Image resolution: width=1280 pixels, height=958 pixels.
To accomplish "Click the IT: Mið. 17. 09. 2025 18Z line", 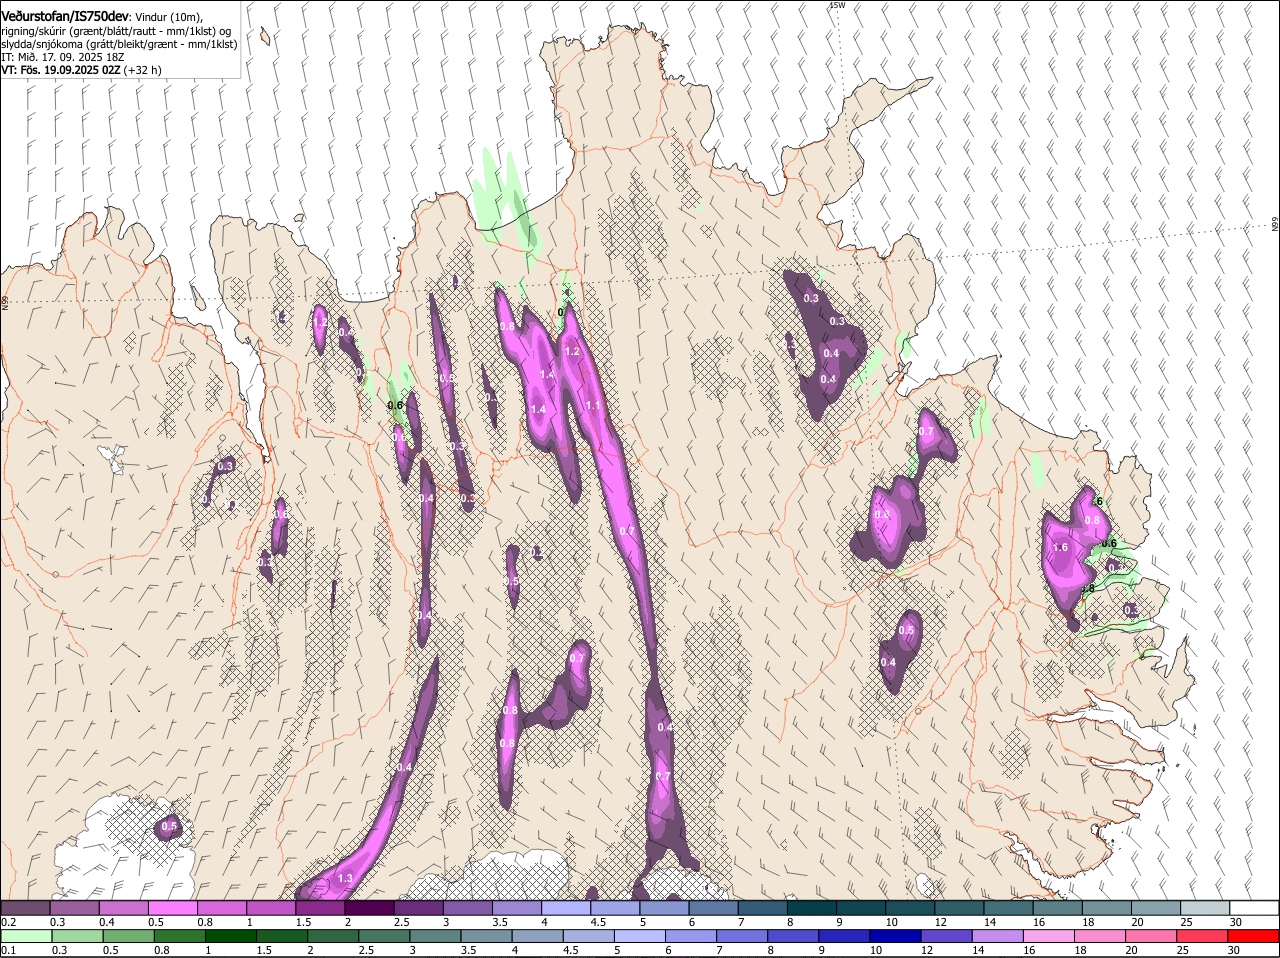I will point(63,57).
